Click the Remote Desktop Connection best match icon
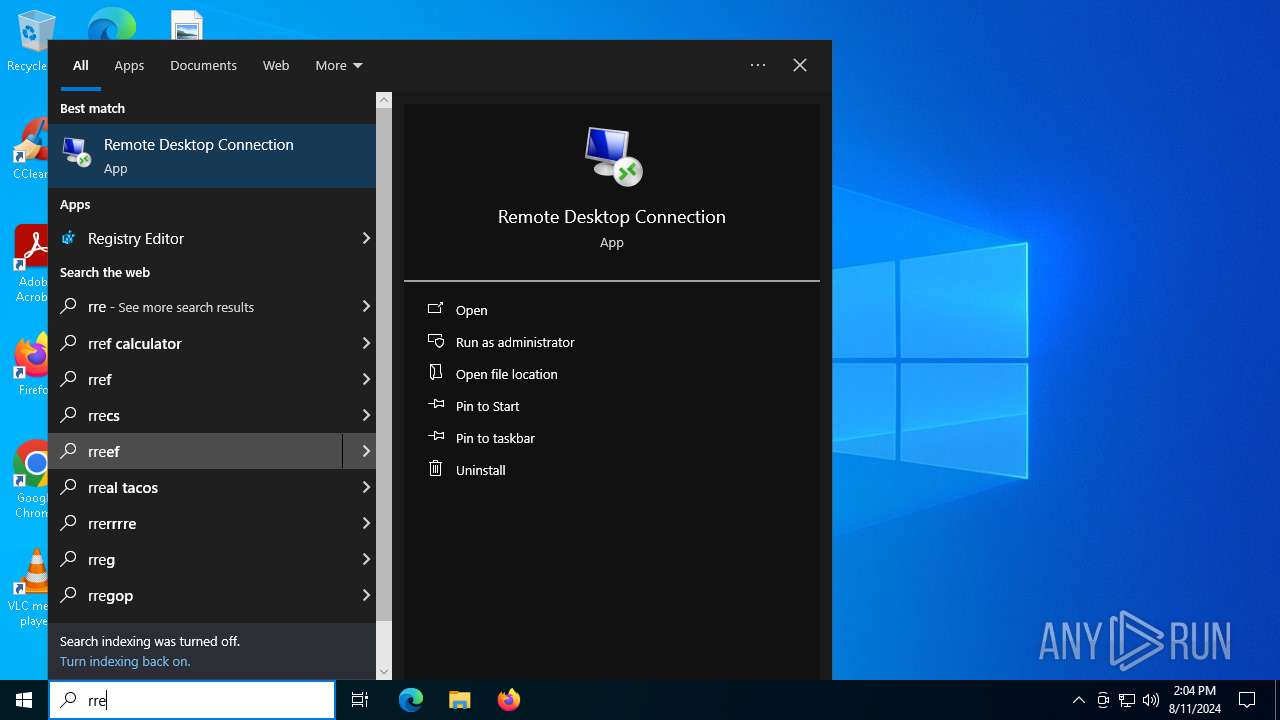This screenshot has width=1280, height=720. click(x=76, y=152)
